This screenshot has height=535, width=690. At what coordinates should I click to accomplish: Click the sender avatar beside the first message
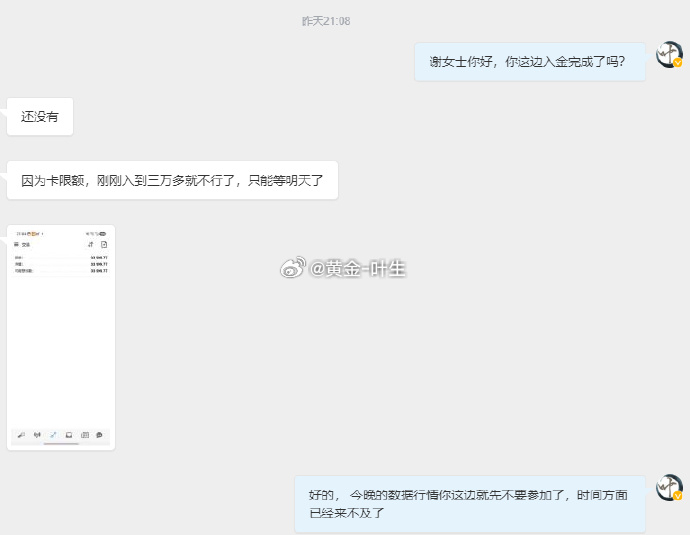pyautogui.click(x=669, y=55)
